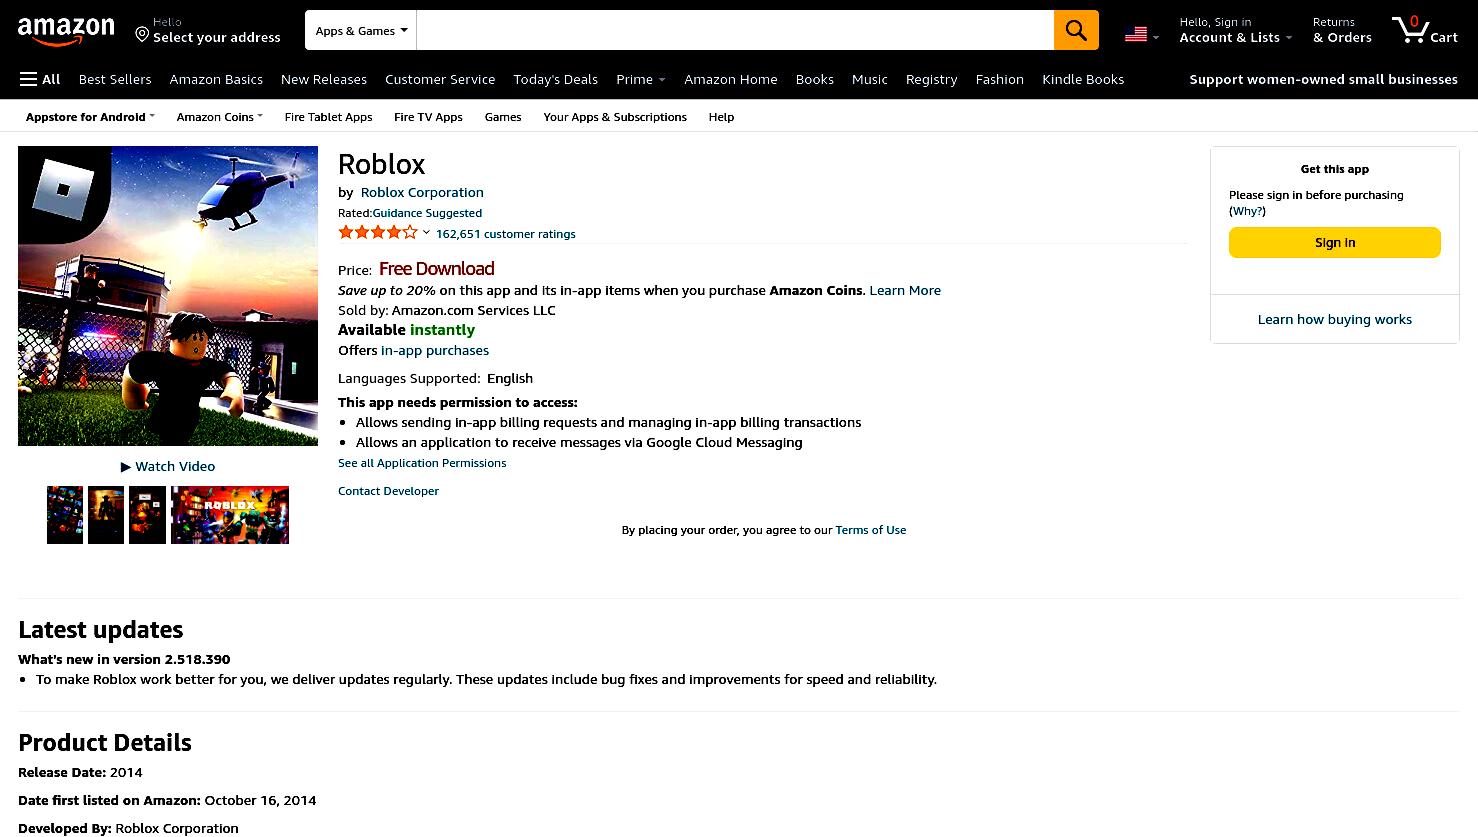The height and width of the screenshot is (837, 1478).
Task: Click the main Roblox app image
Action: click(168, 296)
